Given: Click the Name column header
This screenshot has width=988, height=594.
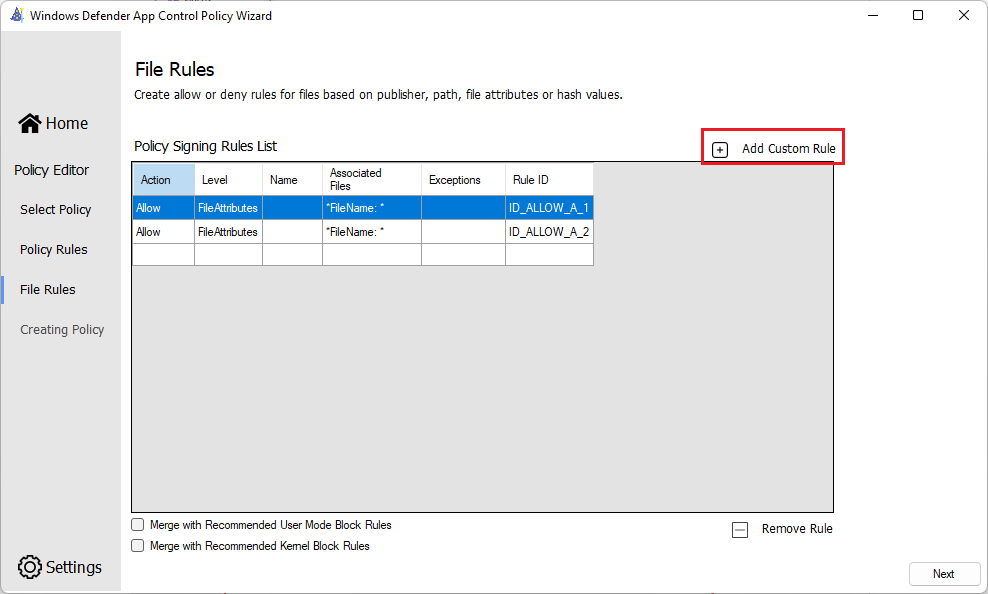Looking at the screenshot, I should pyautogui.click(x=292, y=180).
